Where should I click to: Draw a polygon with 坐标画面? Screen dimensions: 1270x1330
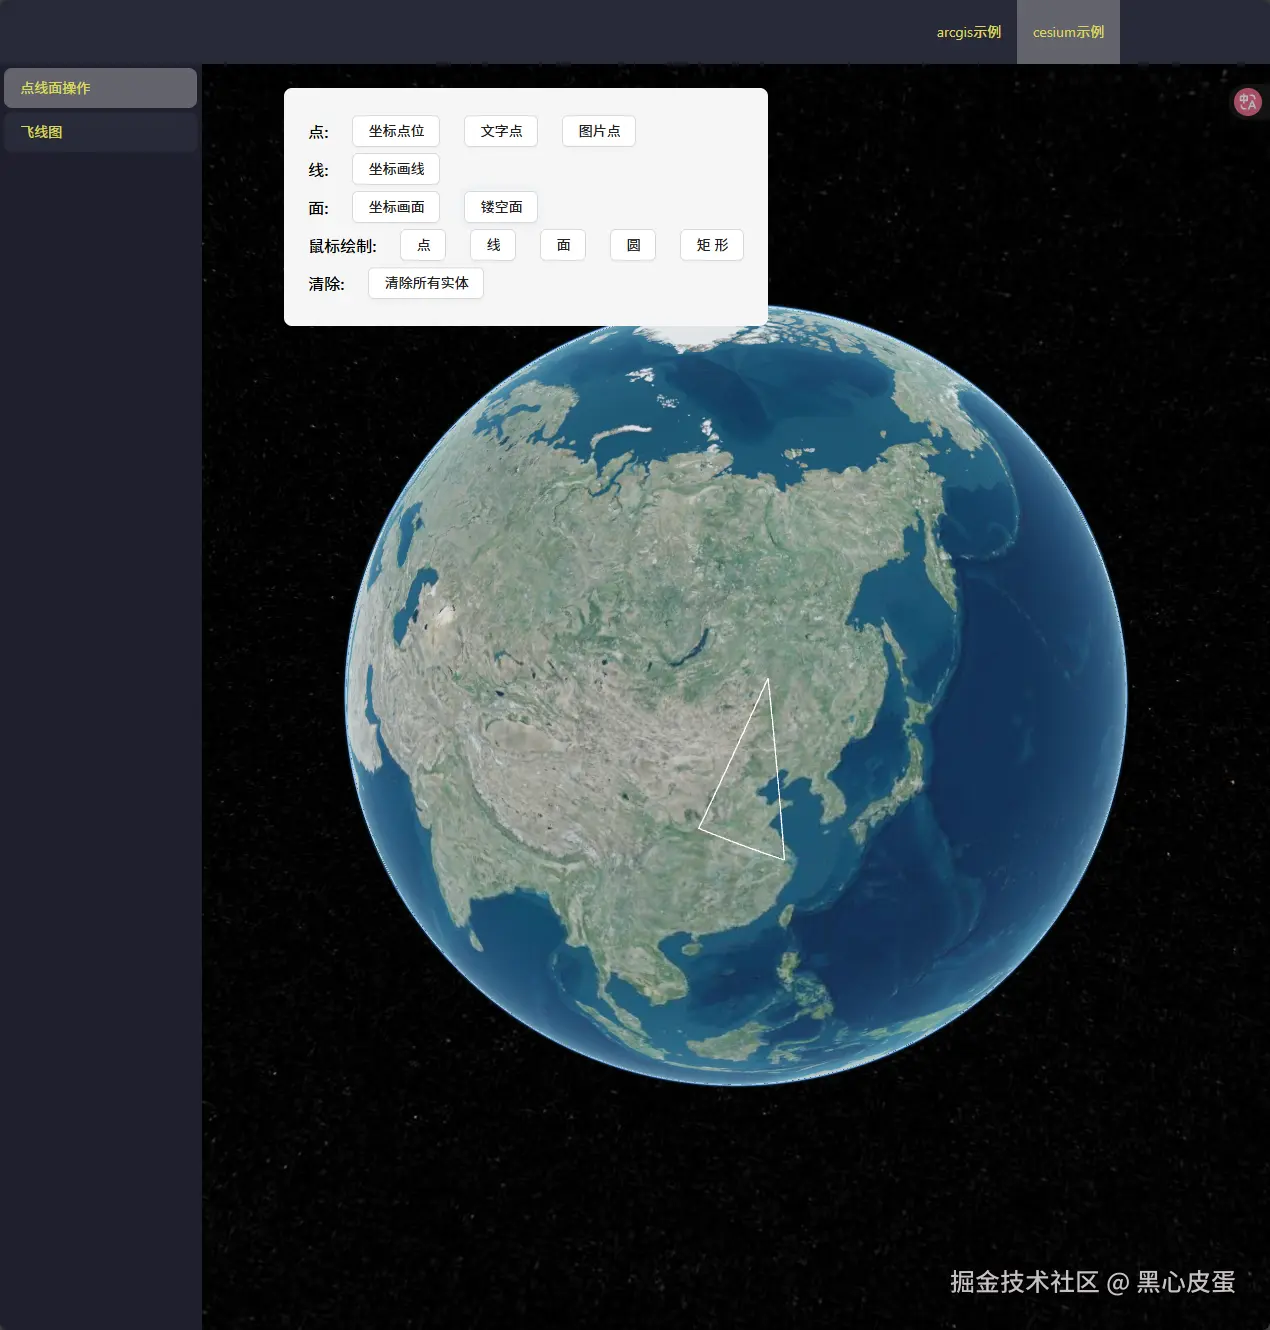394,207
